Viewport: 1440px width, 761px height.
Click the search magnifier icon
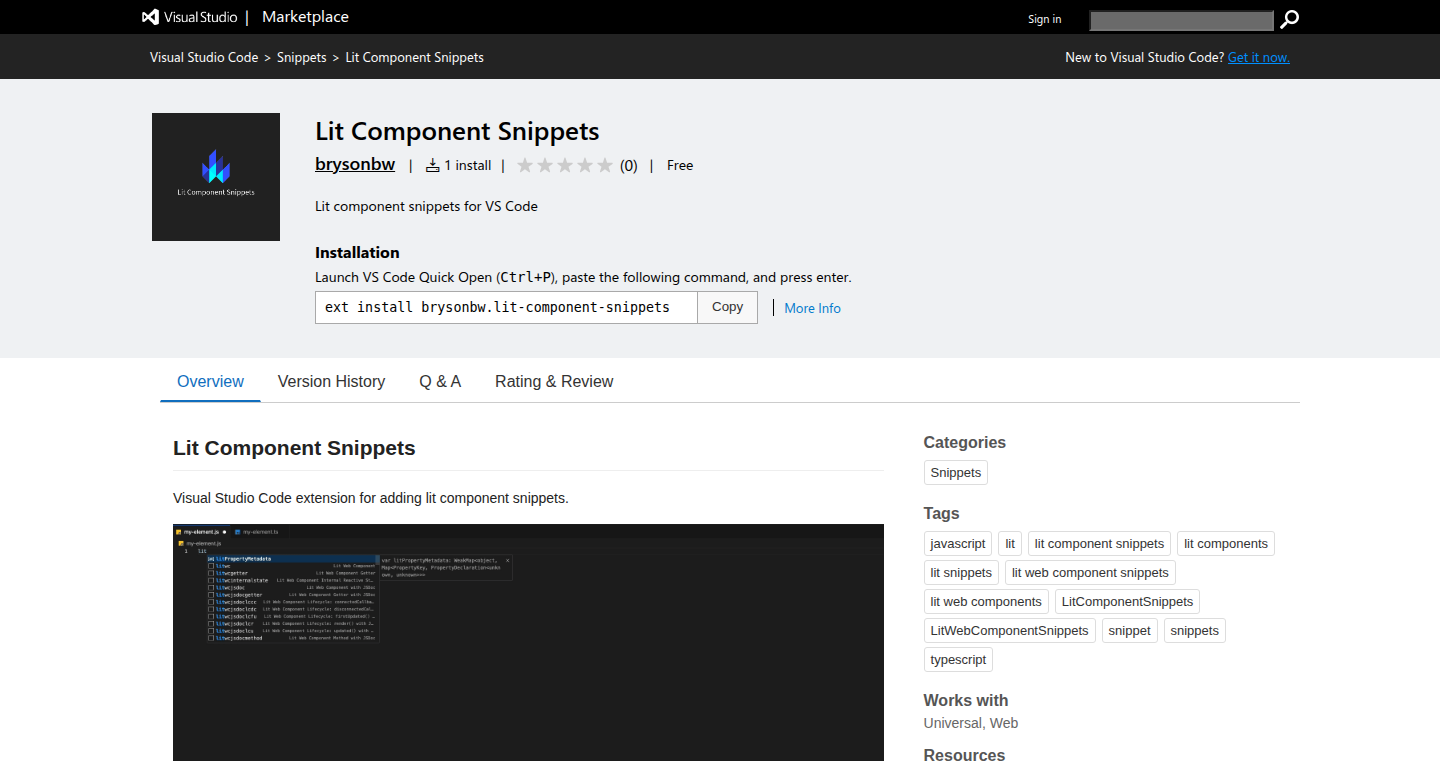pos(1289,19)
